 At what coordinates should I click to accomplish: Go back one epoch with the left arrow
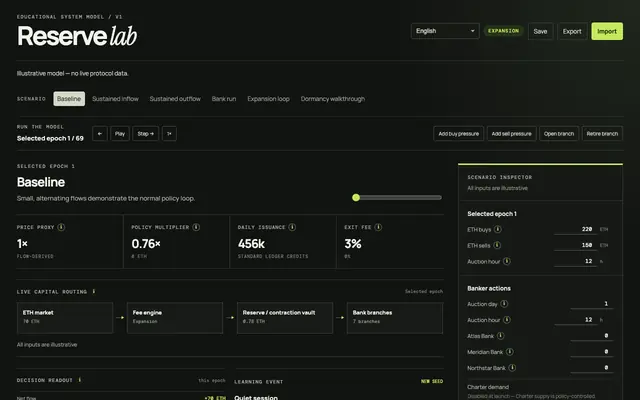click(100, 133)
